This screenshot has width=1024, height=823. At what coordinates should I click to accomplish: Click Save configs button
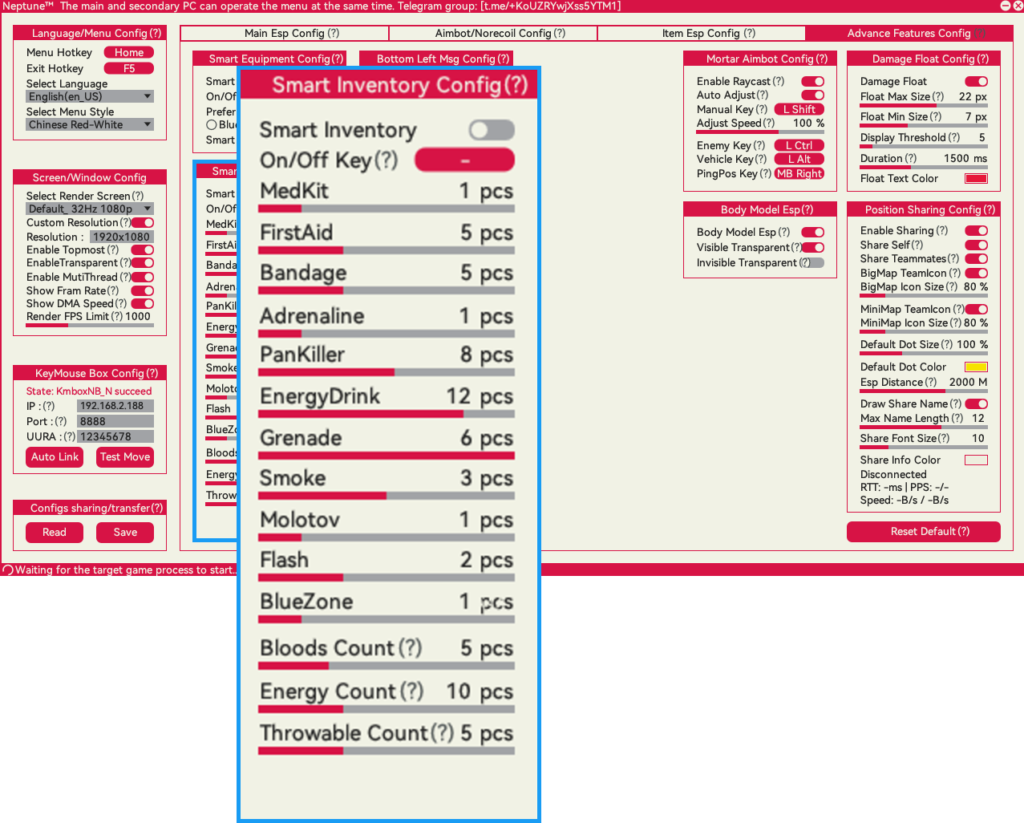click(125, 532)
